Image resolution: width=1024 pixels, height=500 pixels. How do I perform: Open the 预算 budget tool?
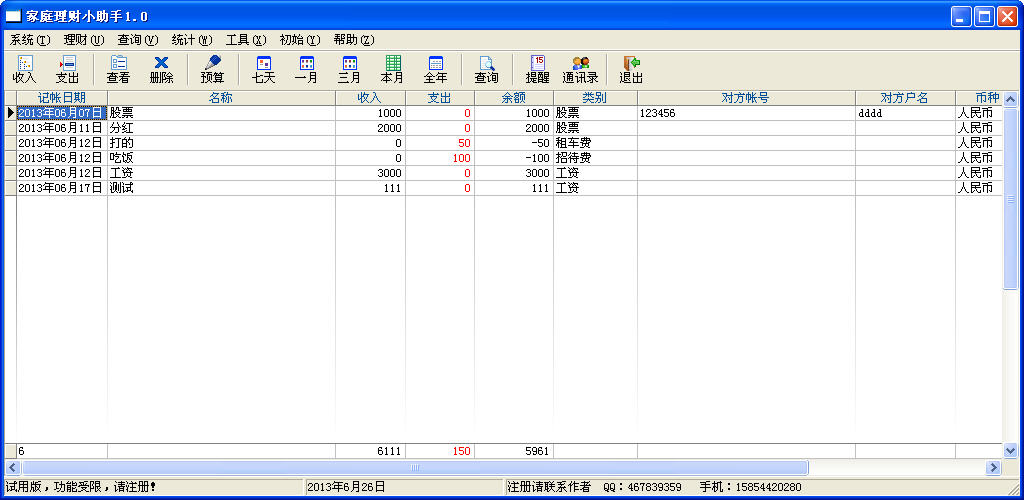click(212, 69)
